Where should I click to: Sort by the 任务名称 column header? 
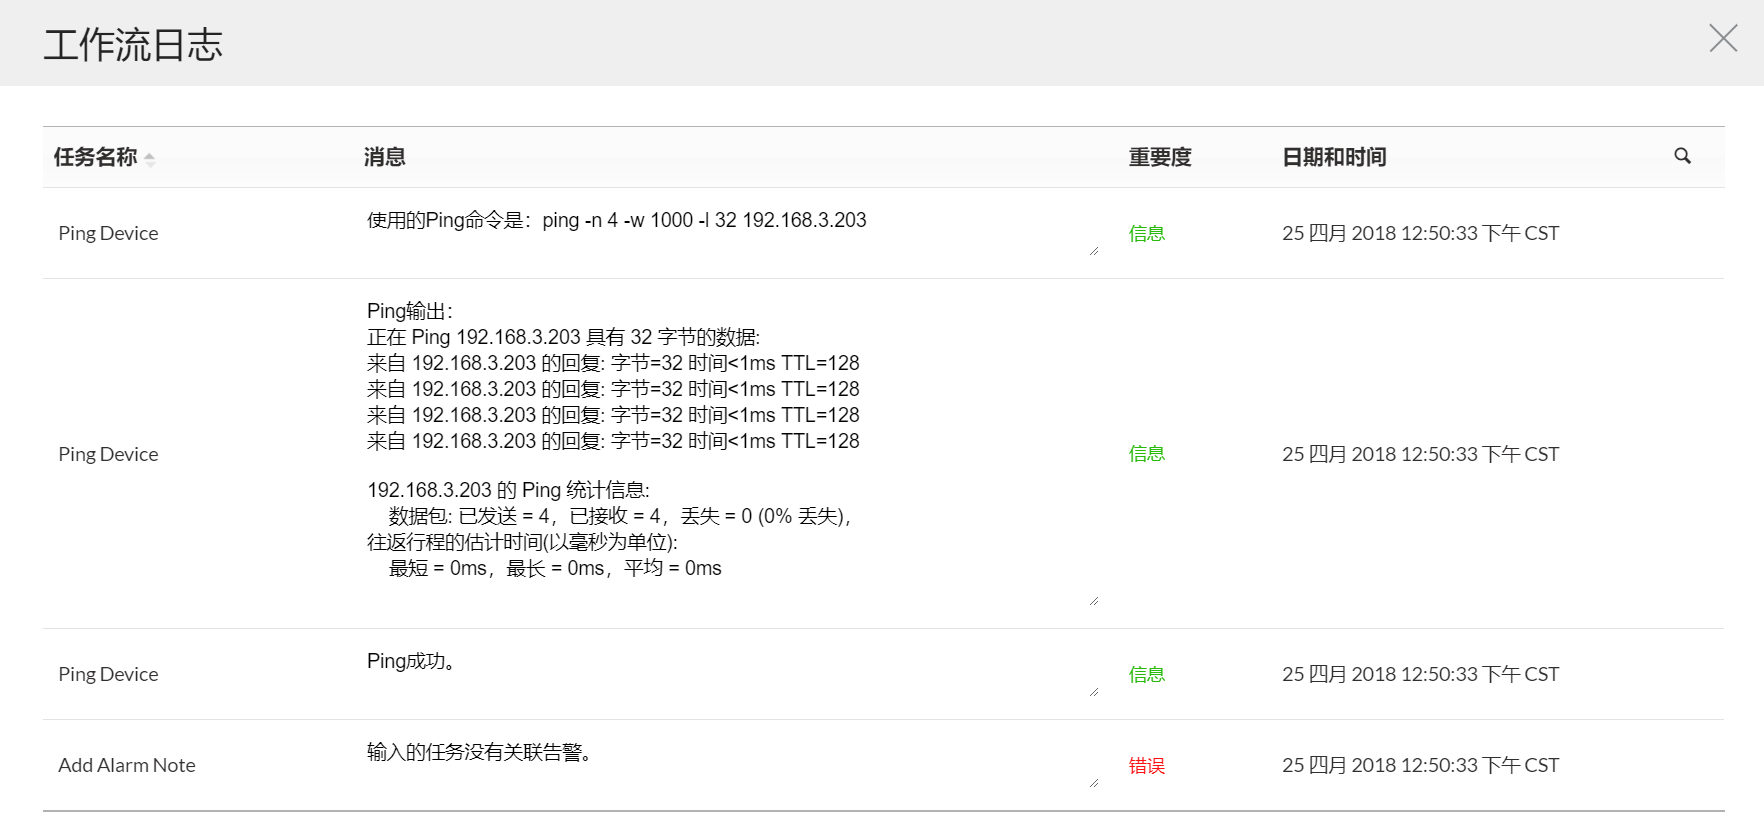click(x=96, y=157)
